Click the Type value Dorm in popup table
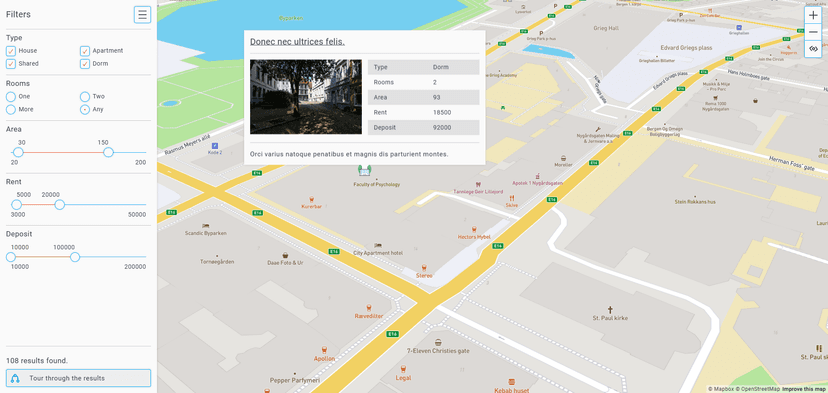The image size is (828, 393). pyautogui.click(x=440, y=67)
